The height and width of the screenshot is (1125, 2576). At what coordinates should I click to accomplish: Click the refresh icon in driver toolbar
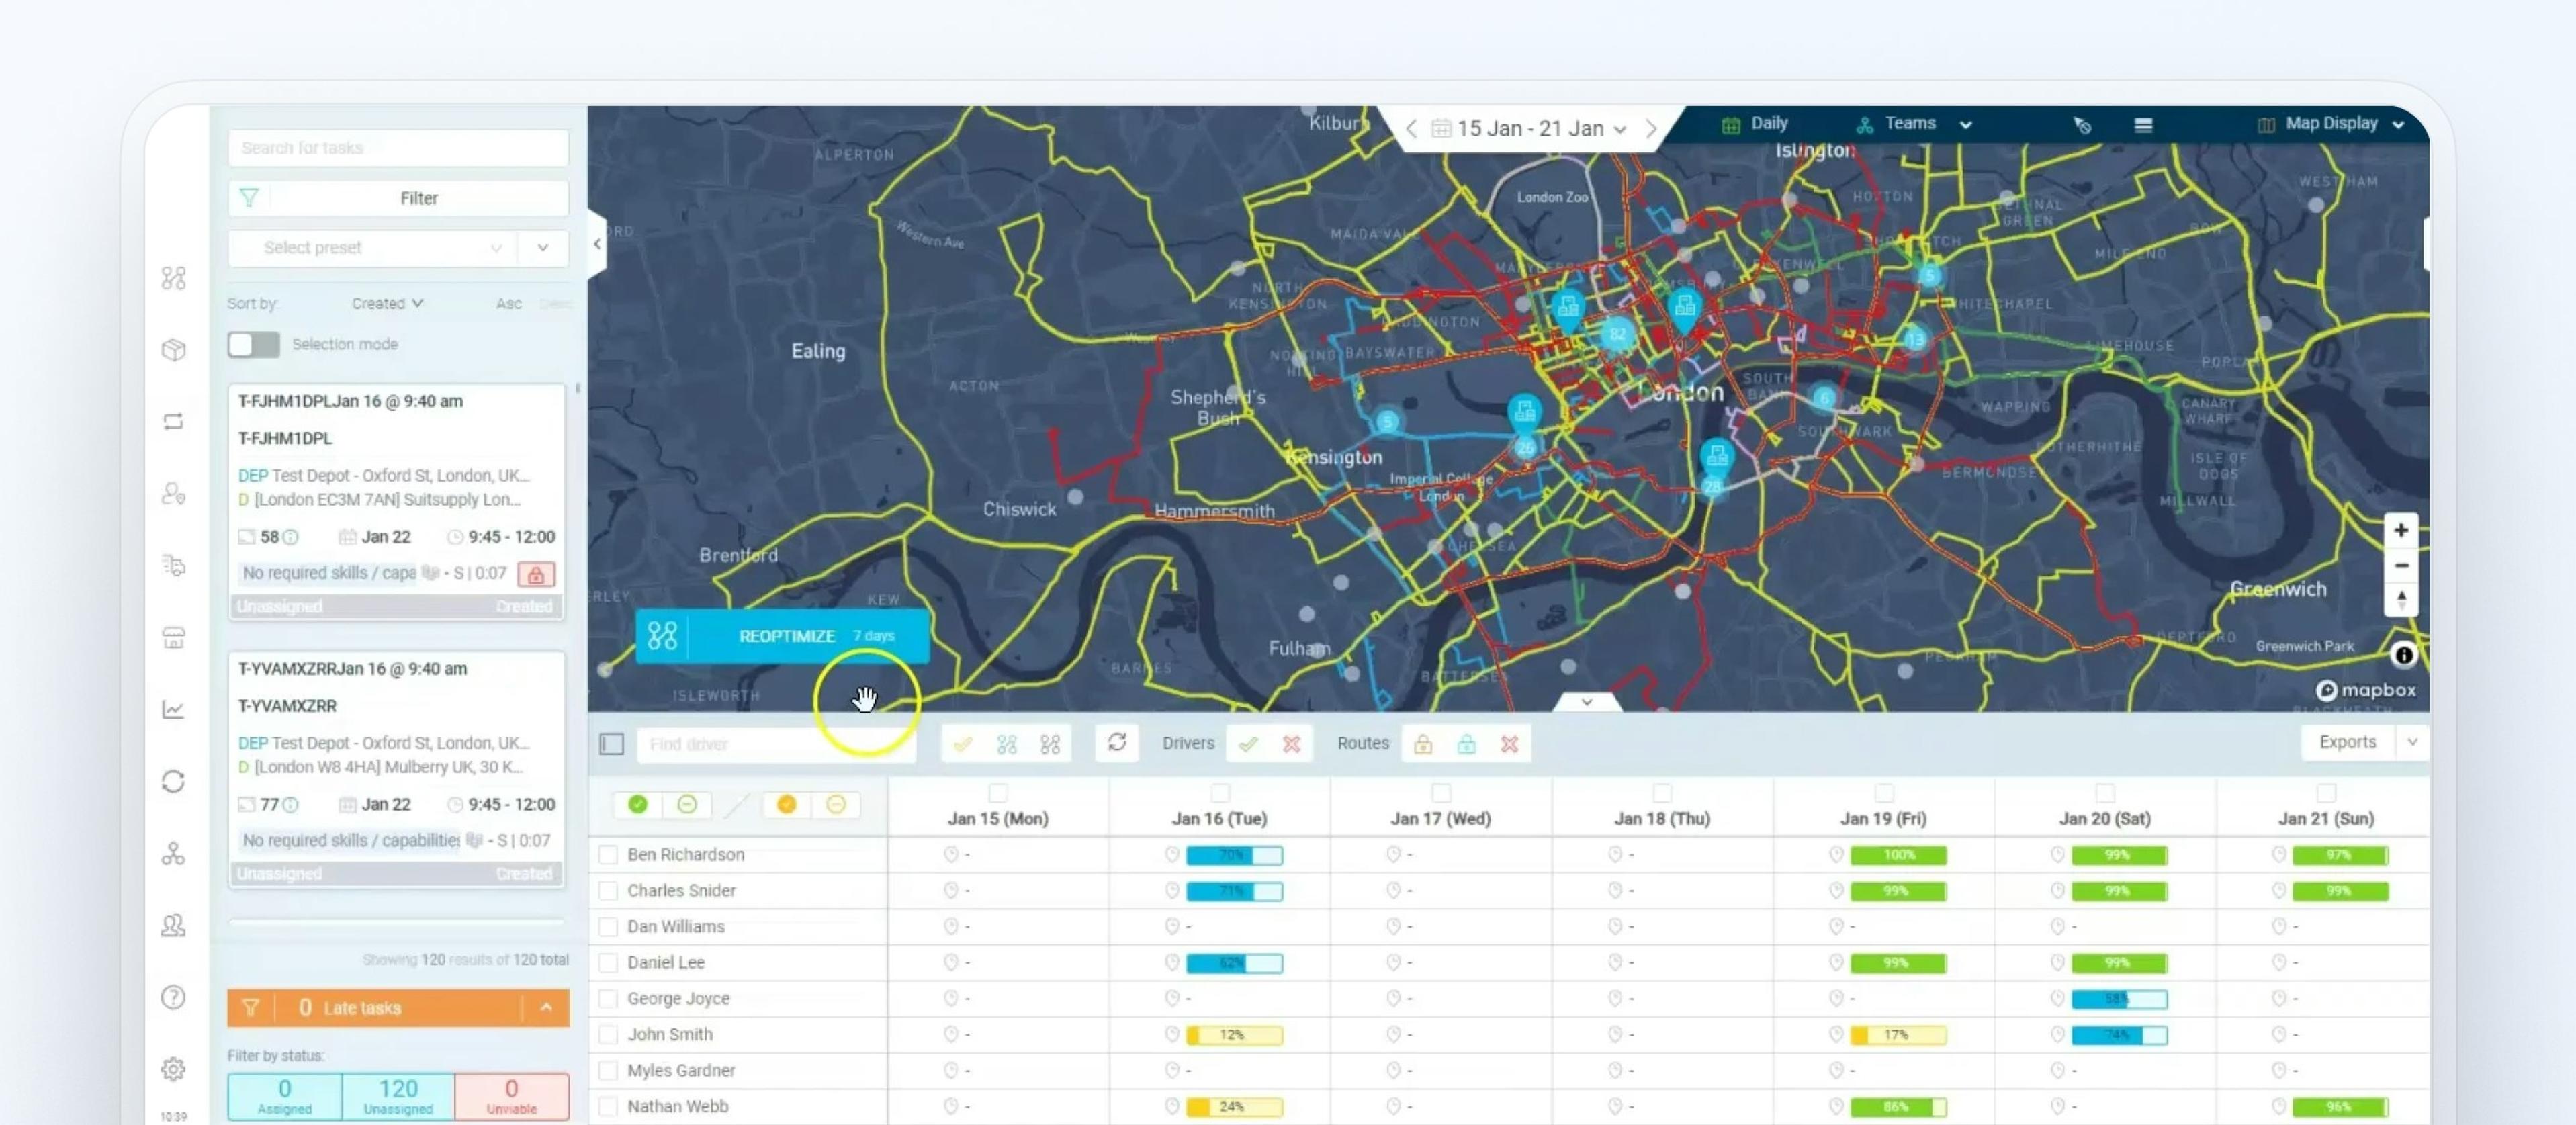(x=1117, y=743)
